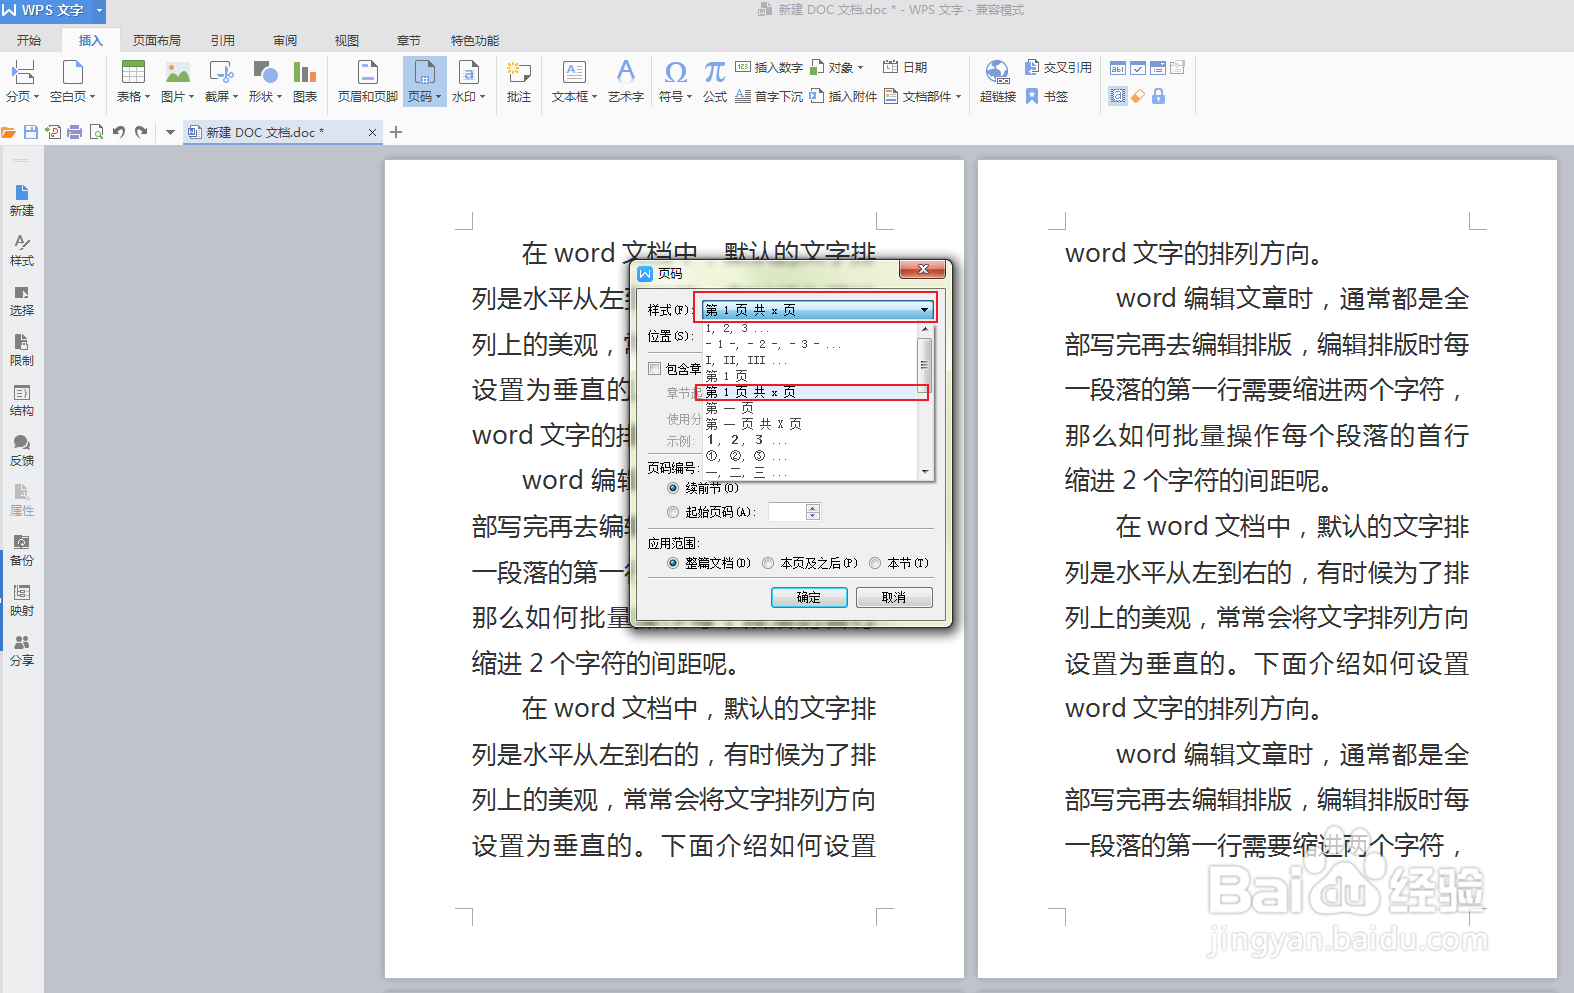Screen dimensions: 1574x993
Task: Click the 分页 page break icon
Action: click(22, 72)
